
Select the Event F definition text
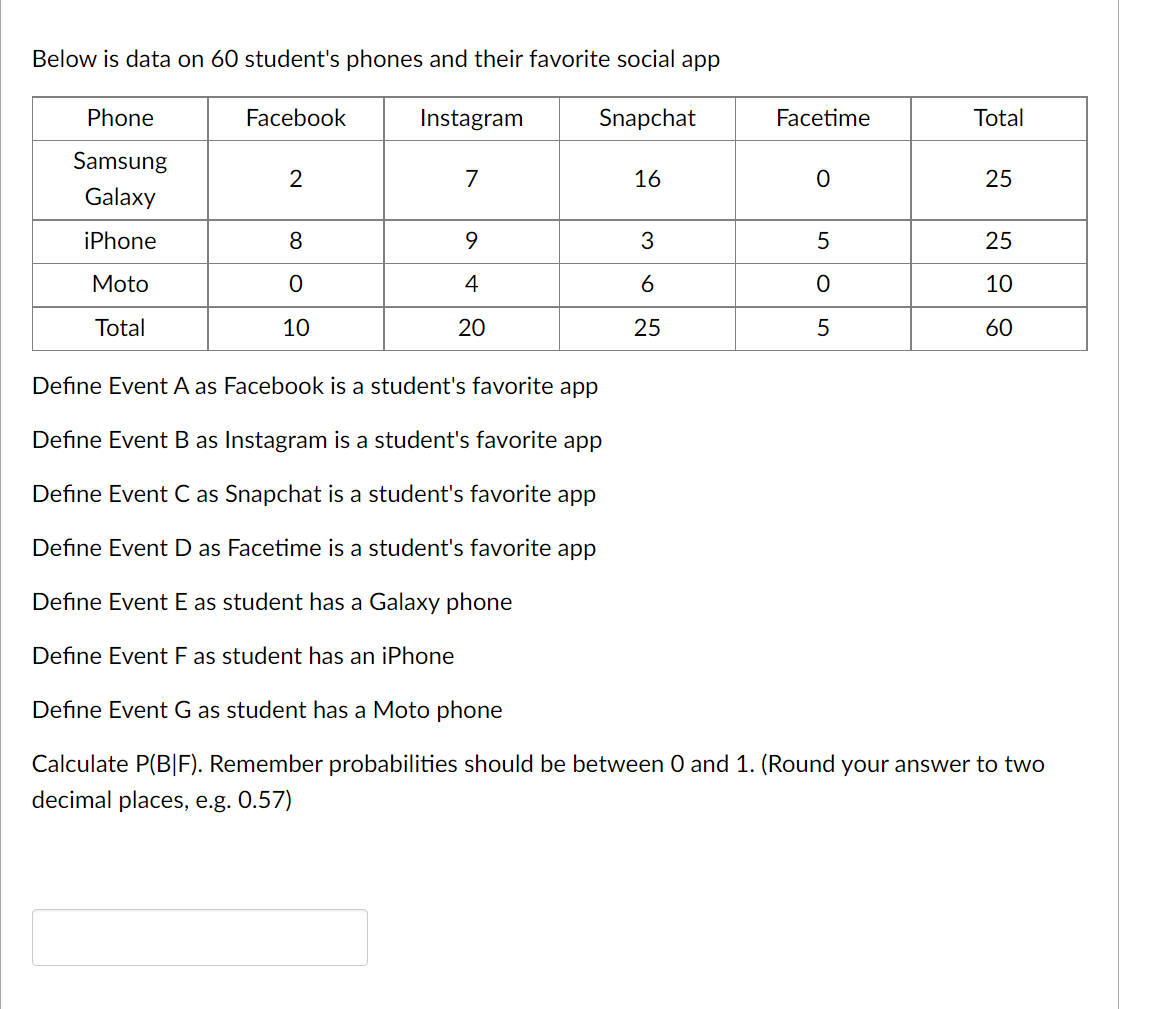coord(243,656)
